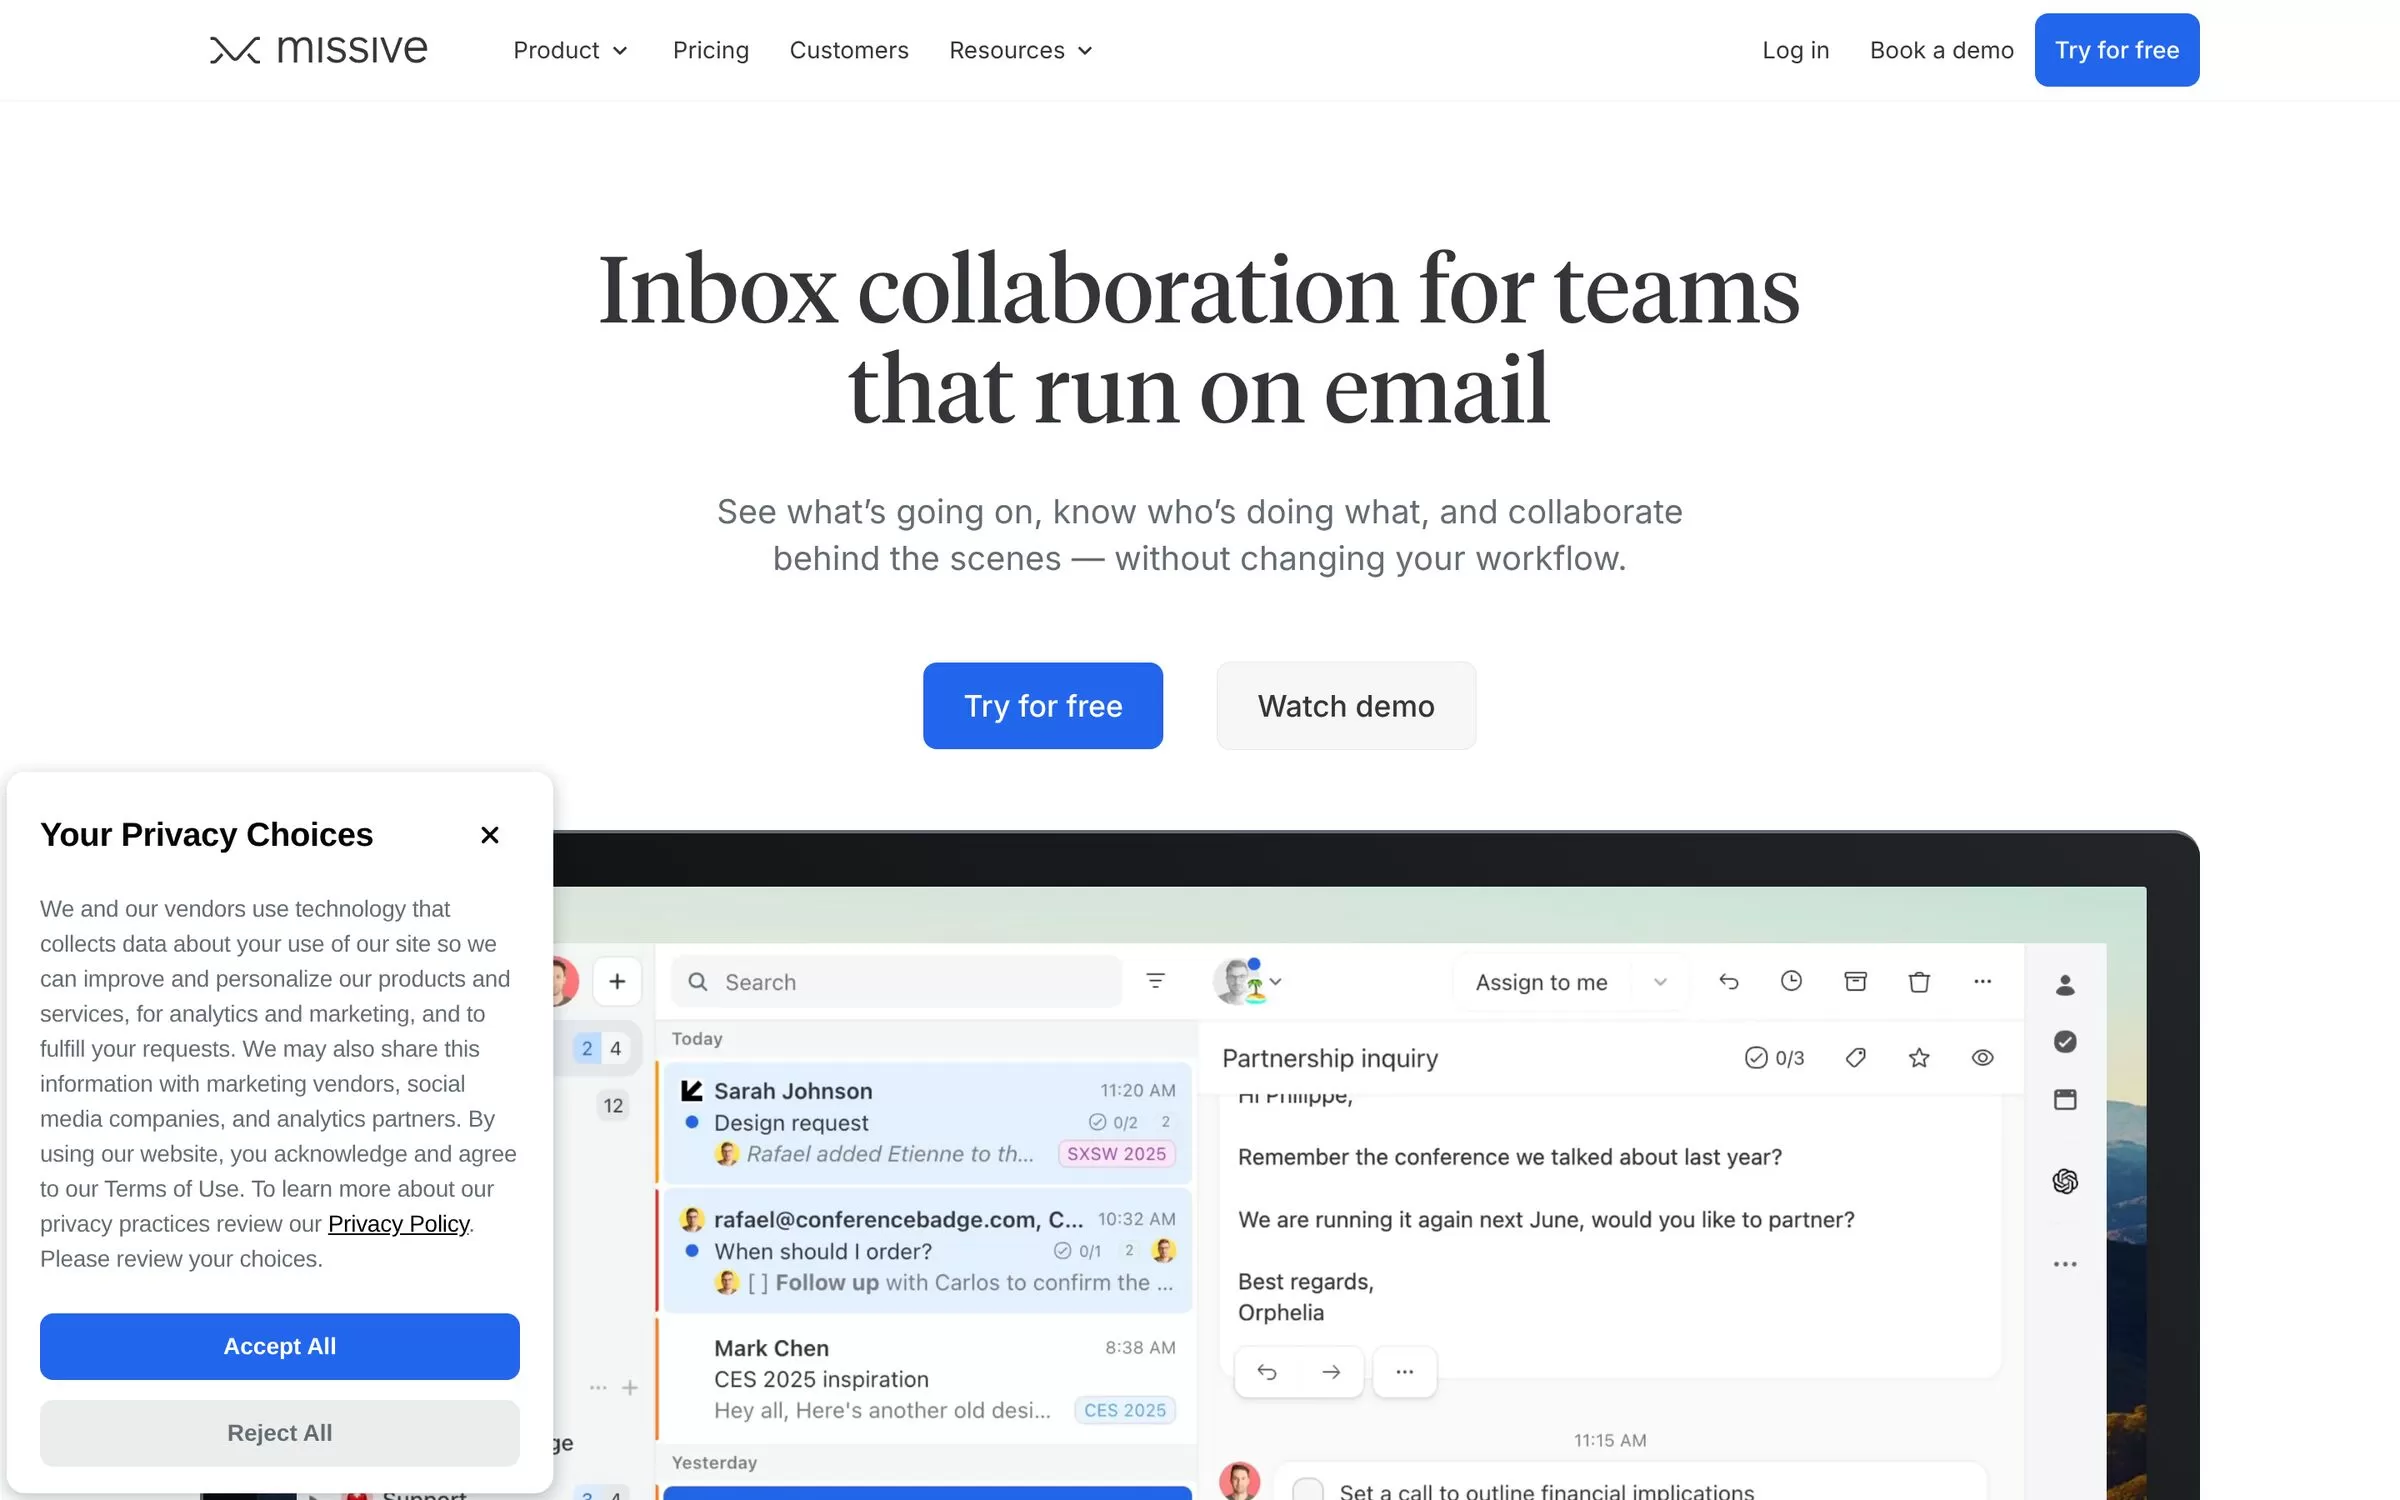Open the Customers page
The image size is (2400, 1500).
click(x=848, y=50)
